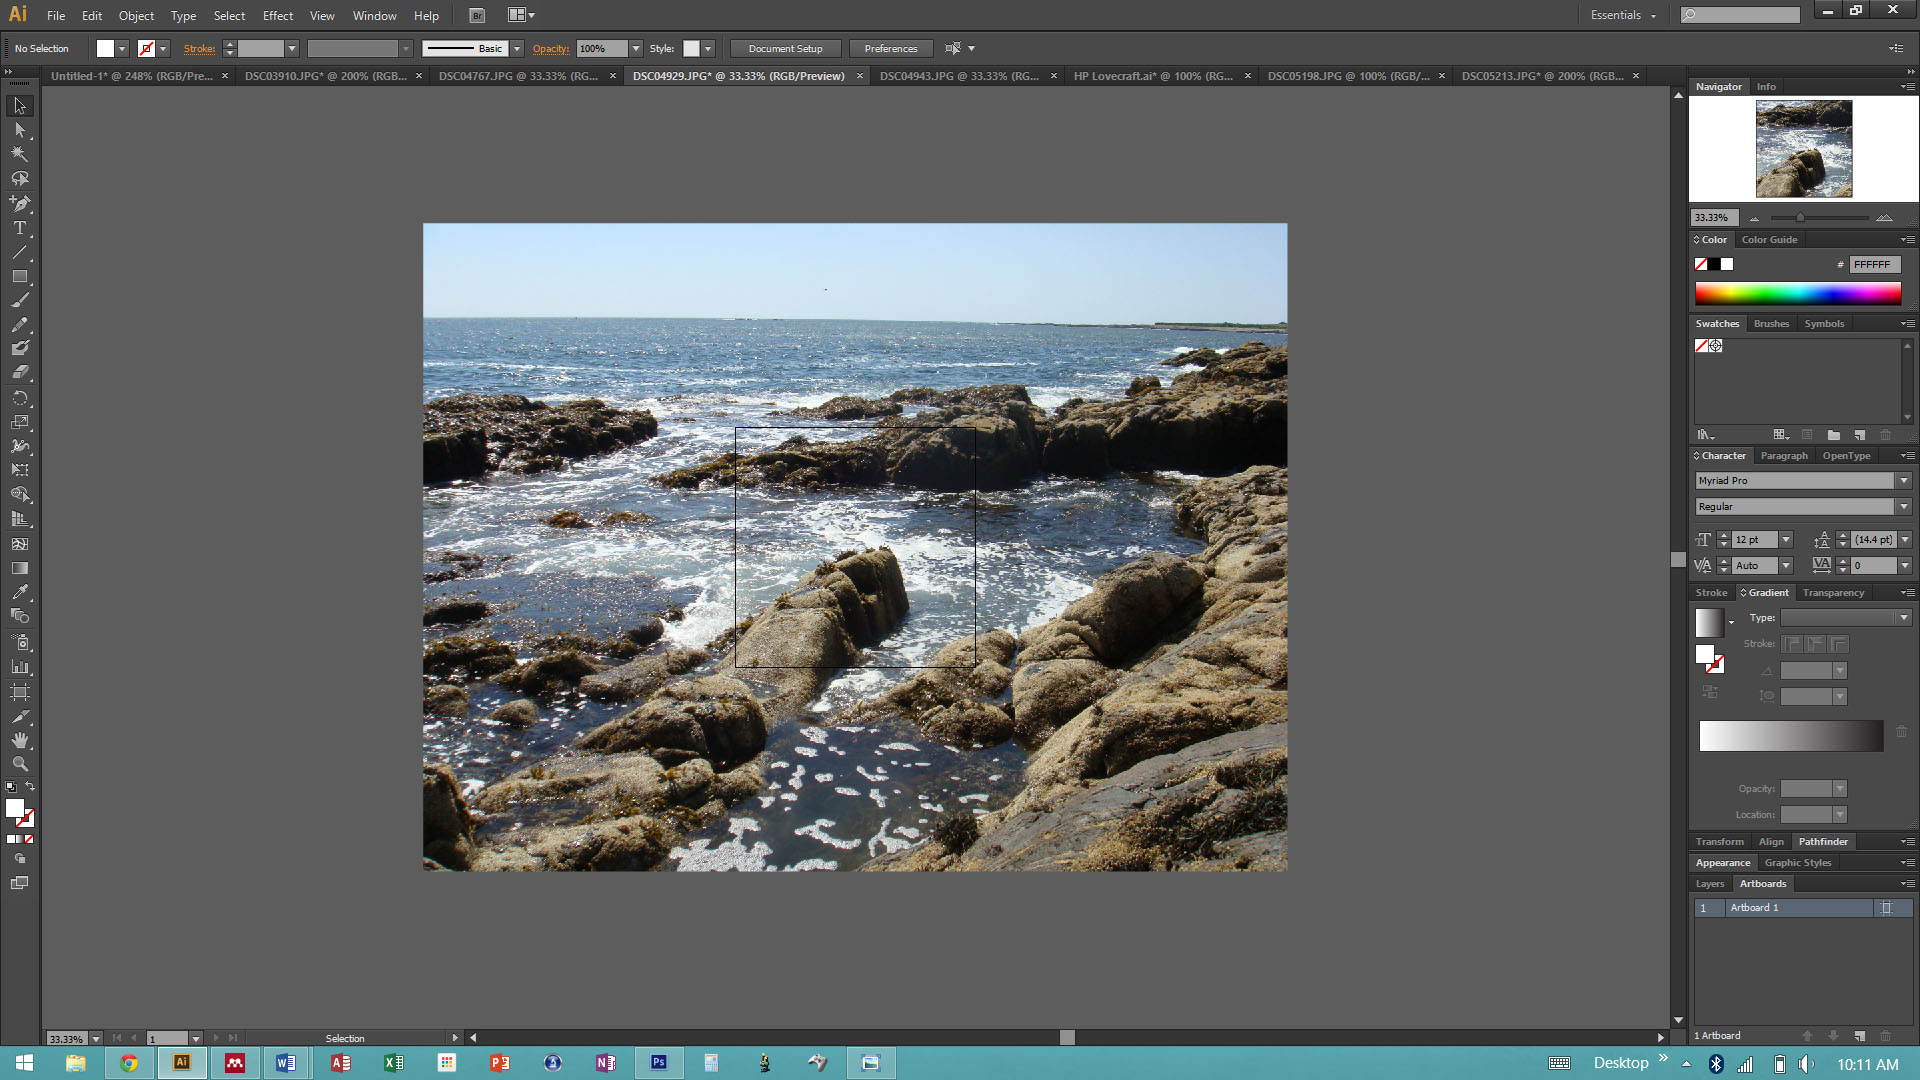Expand the Gradient Type dropdown
1920x1080 pixels.
pos(1904,618)
